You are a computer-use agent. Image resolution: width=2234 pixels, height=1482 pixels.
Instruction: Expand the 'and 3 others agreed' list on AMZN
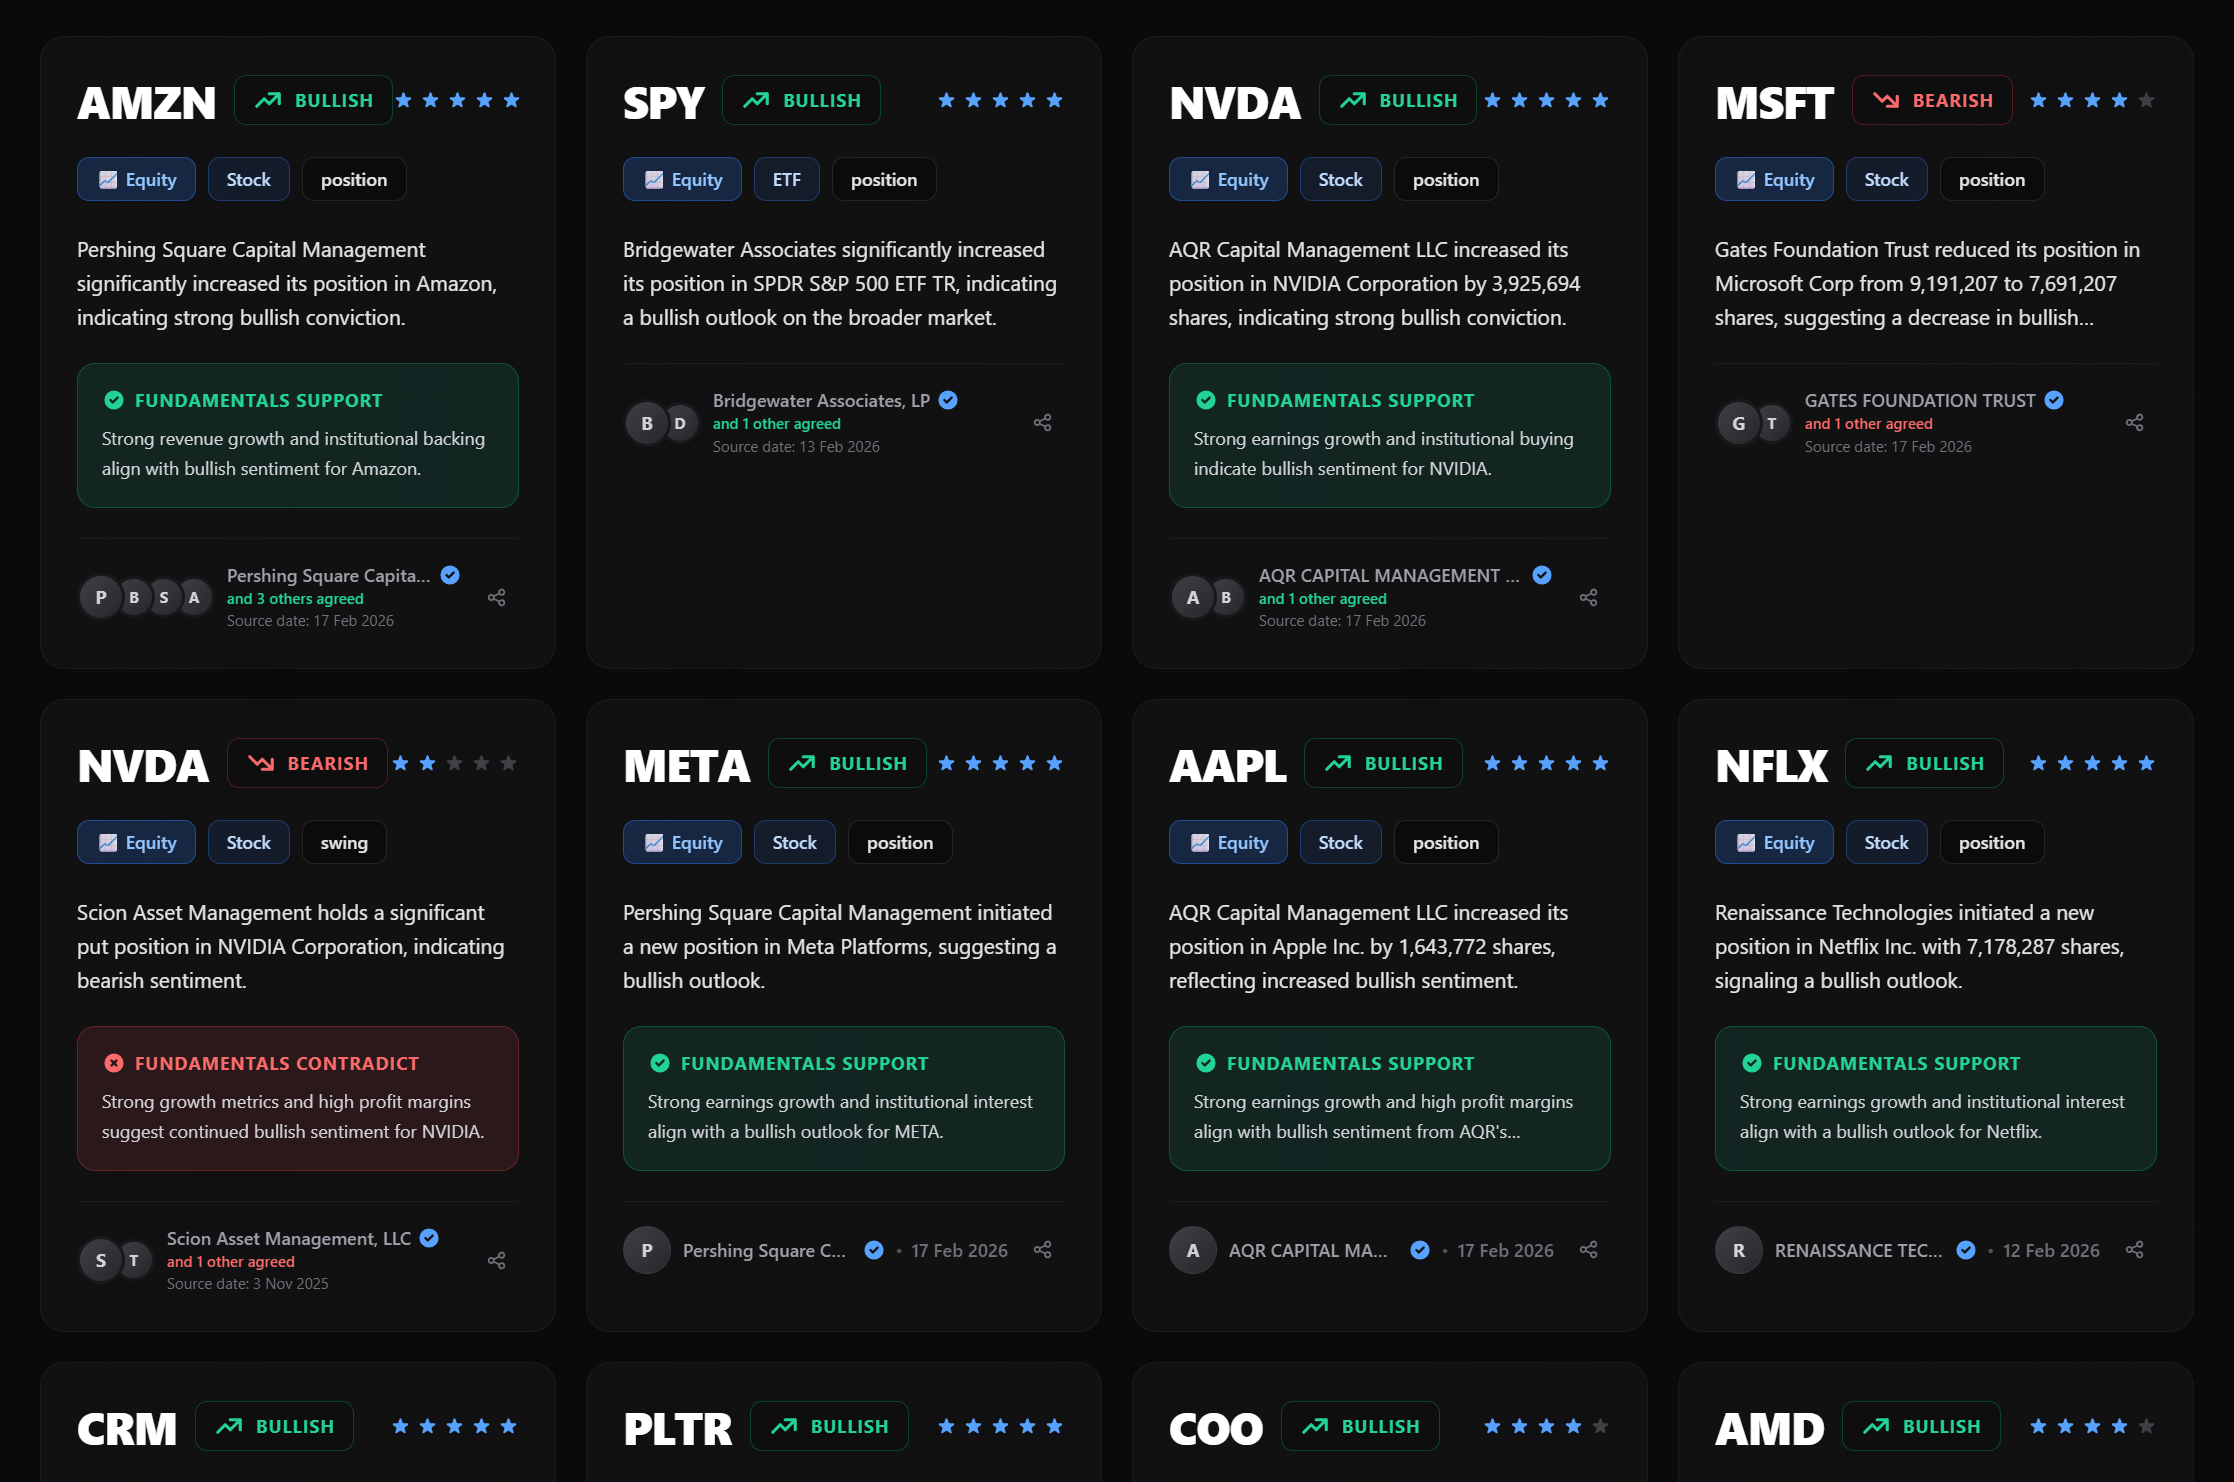point(294,598)
